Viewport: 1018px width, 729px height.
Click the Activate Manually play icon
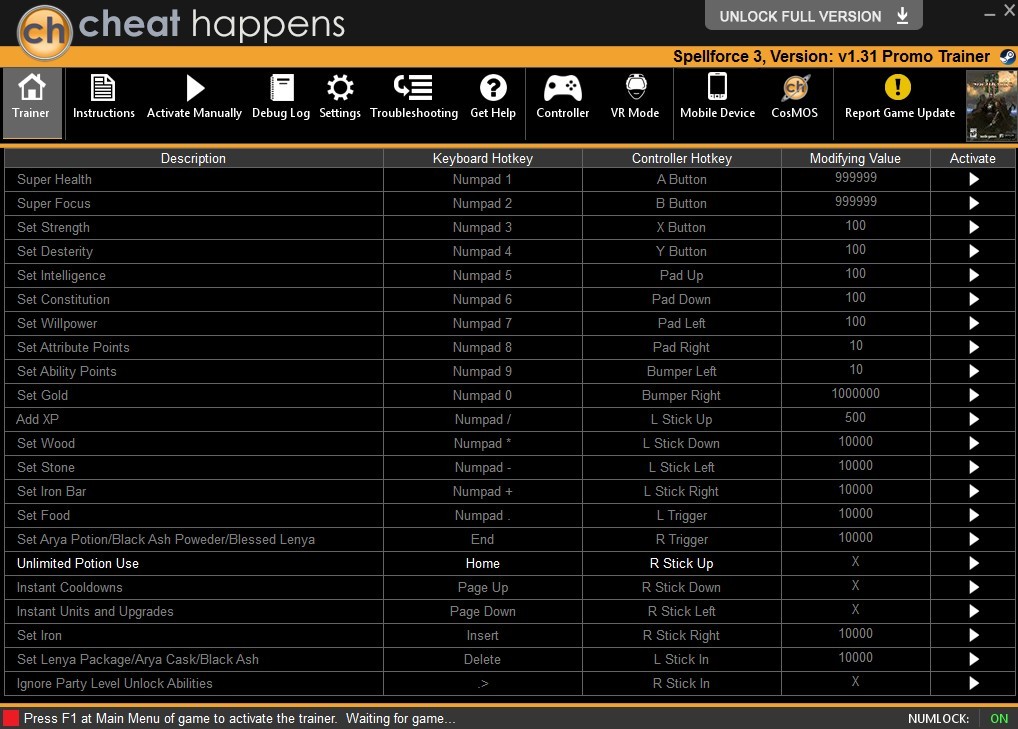[194, 88]
